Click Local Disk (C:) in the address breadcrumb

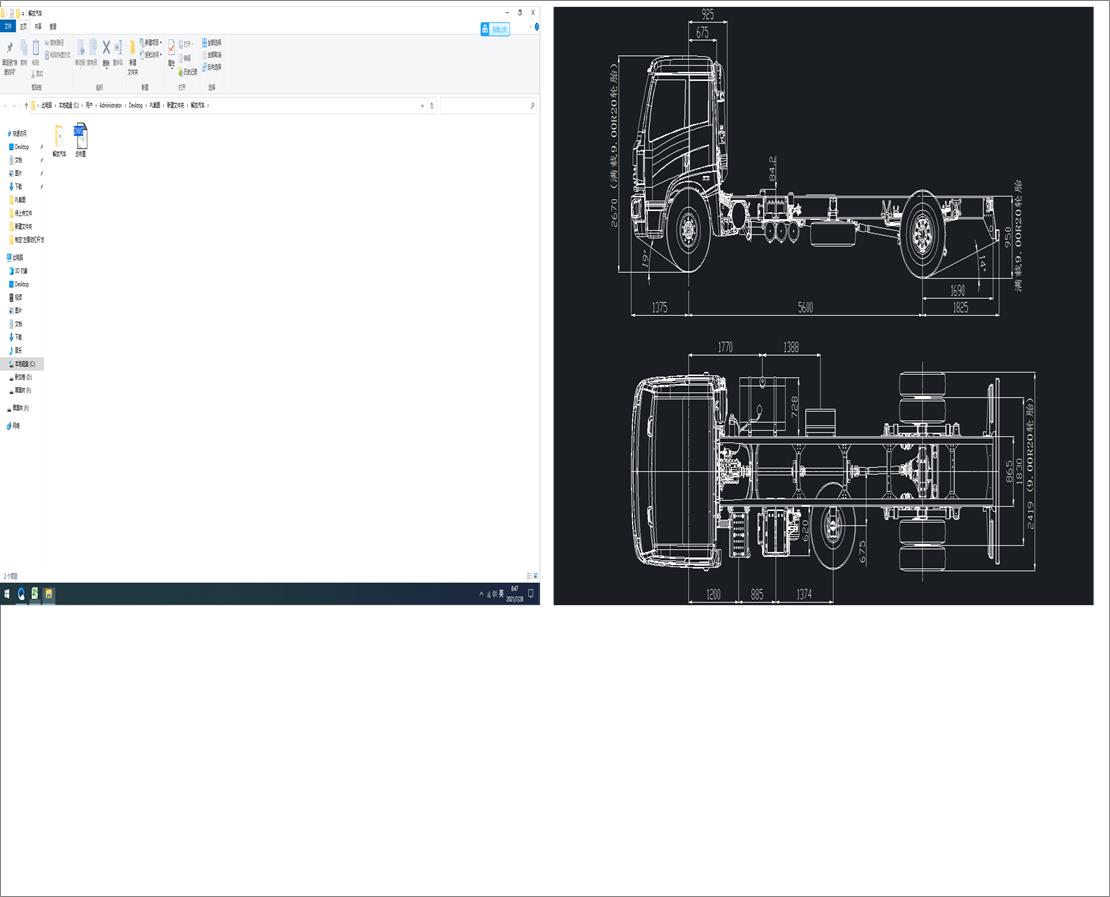pyautogui.click(x=69, y=105)
